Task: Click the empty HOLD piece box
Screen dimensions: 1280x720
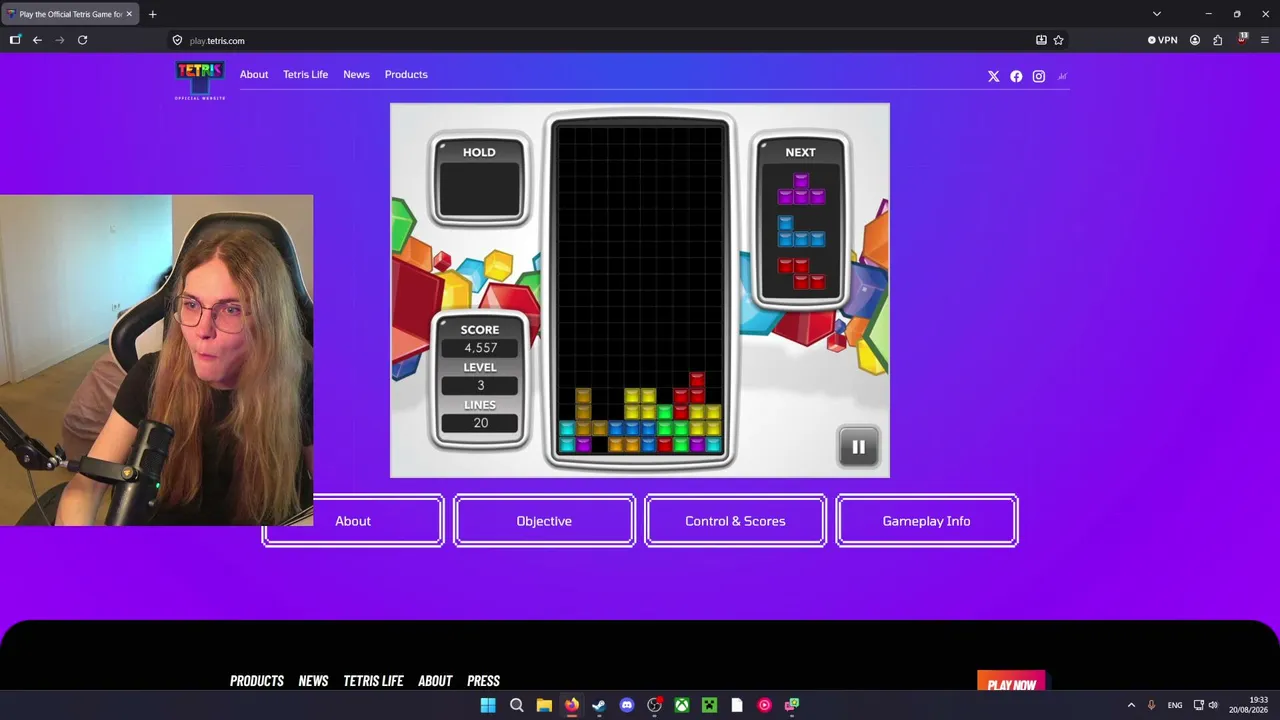Action: (479, 189)
